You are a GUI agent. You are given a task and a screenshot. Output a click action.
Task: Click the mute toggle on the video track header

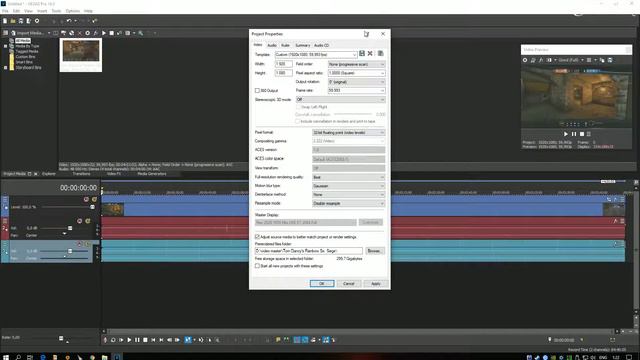[86, 199]
